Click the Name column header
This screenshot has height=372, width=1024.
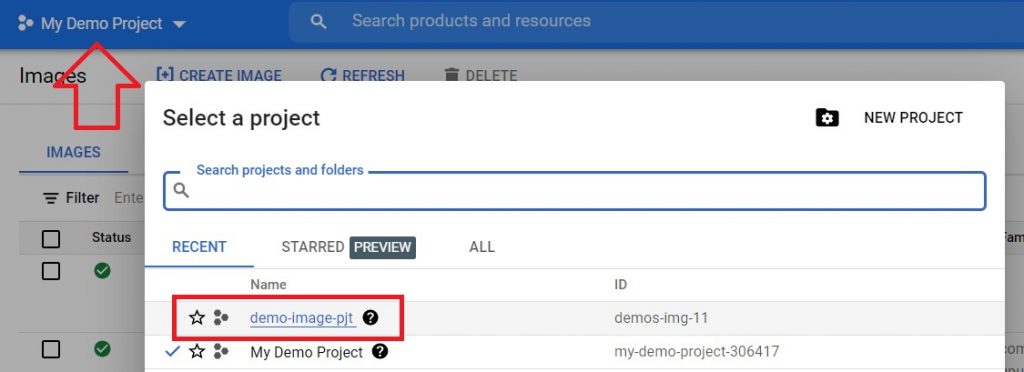click(x=268, y=285)
